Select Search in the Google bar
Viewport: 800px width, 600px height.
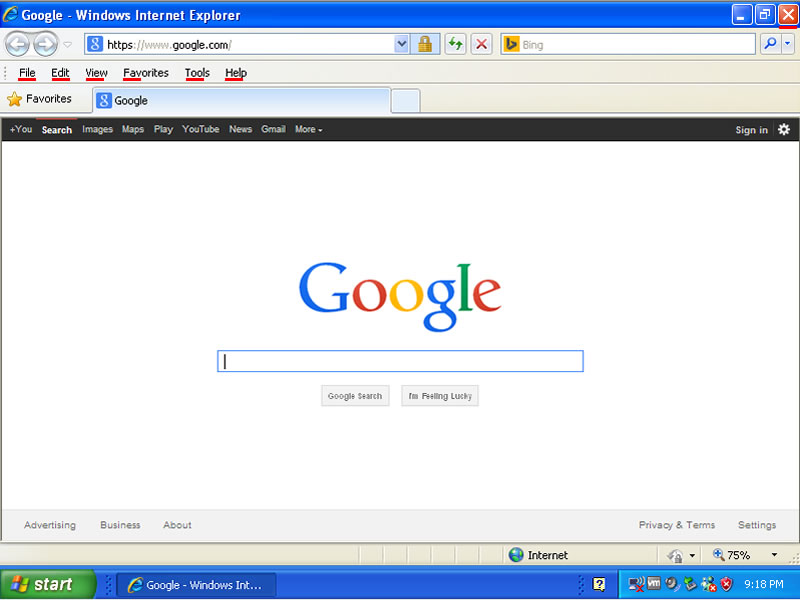[57, 130]
